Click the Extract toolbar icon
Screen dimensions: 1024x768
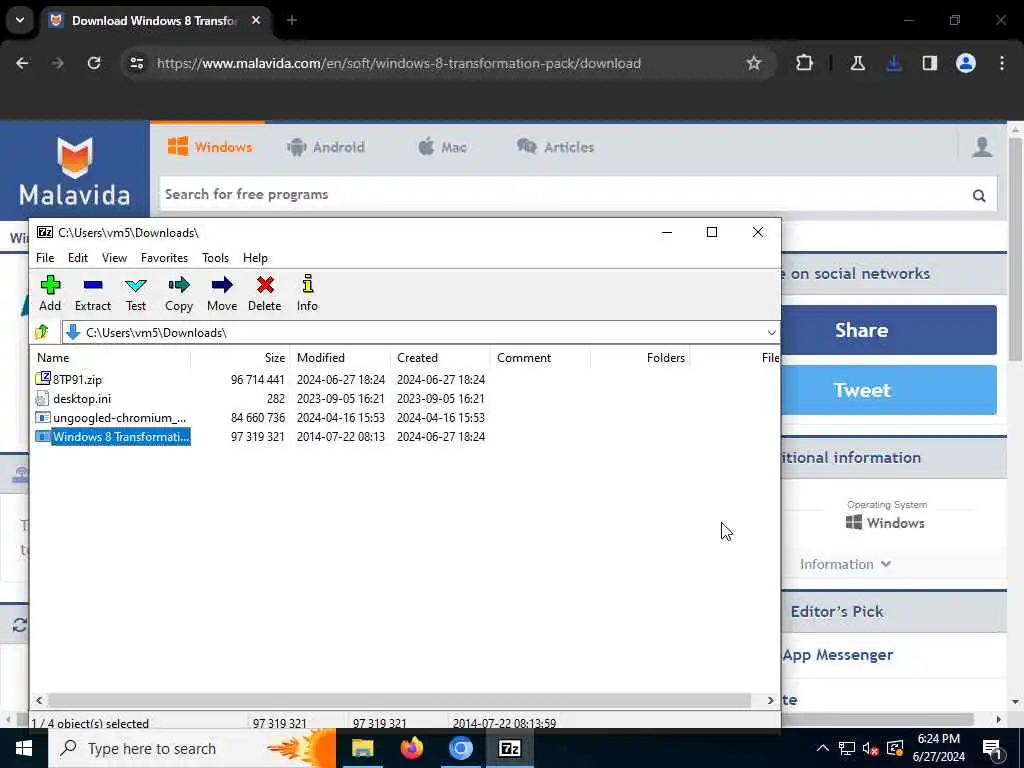click(x=93, y=293)
